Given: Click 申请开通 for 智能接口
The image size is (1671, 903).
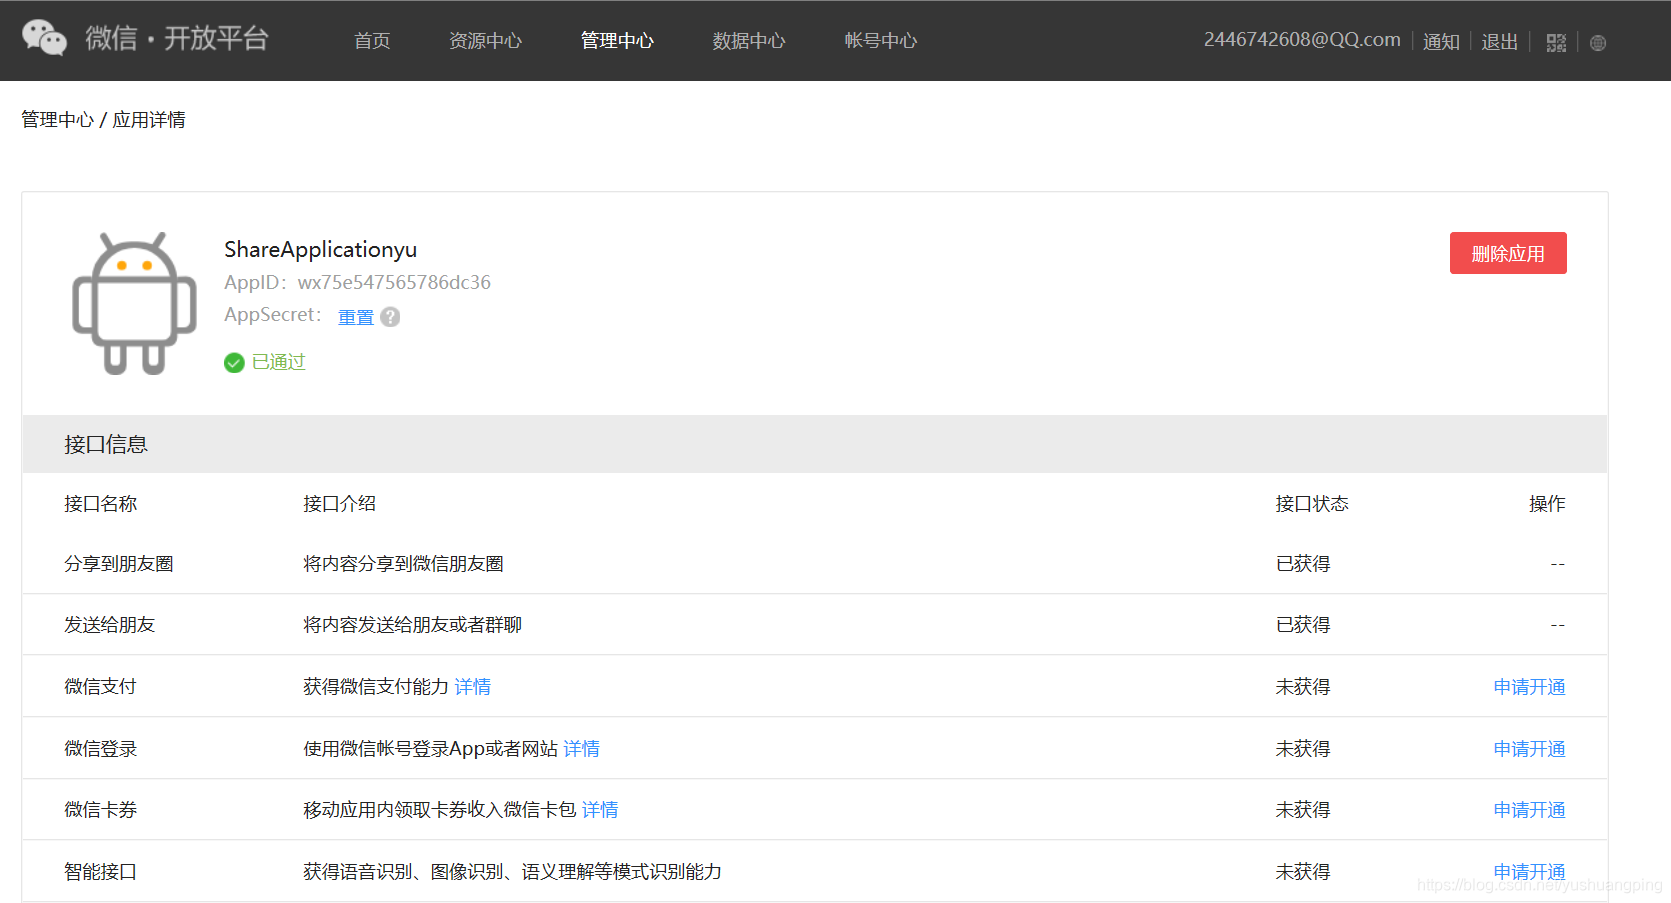Looking at the screenshot, I should (x=1529, y=872).
